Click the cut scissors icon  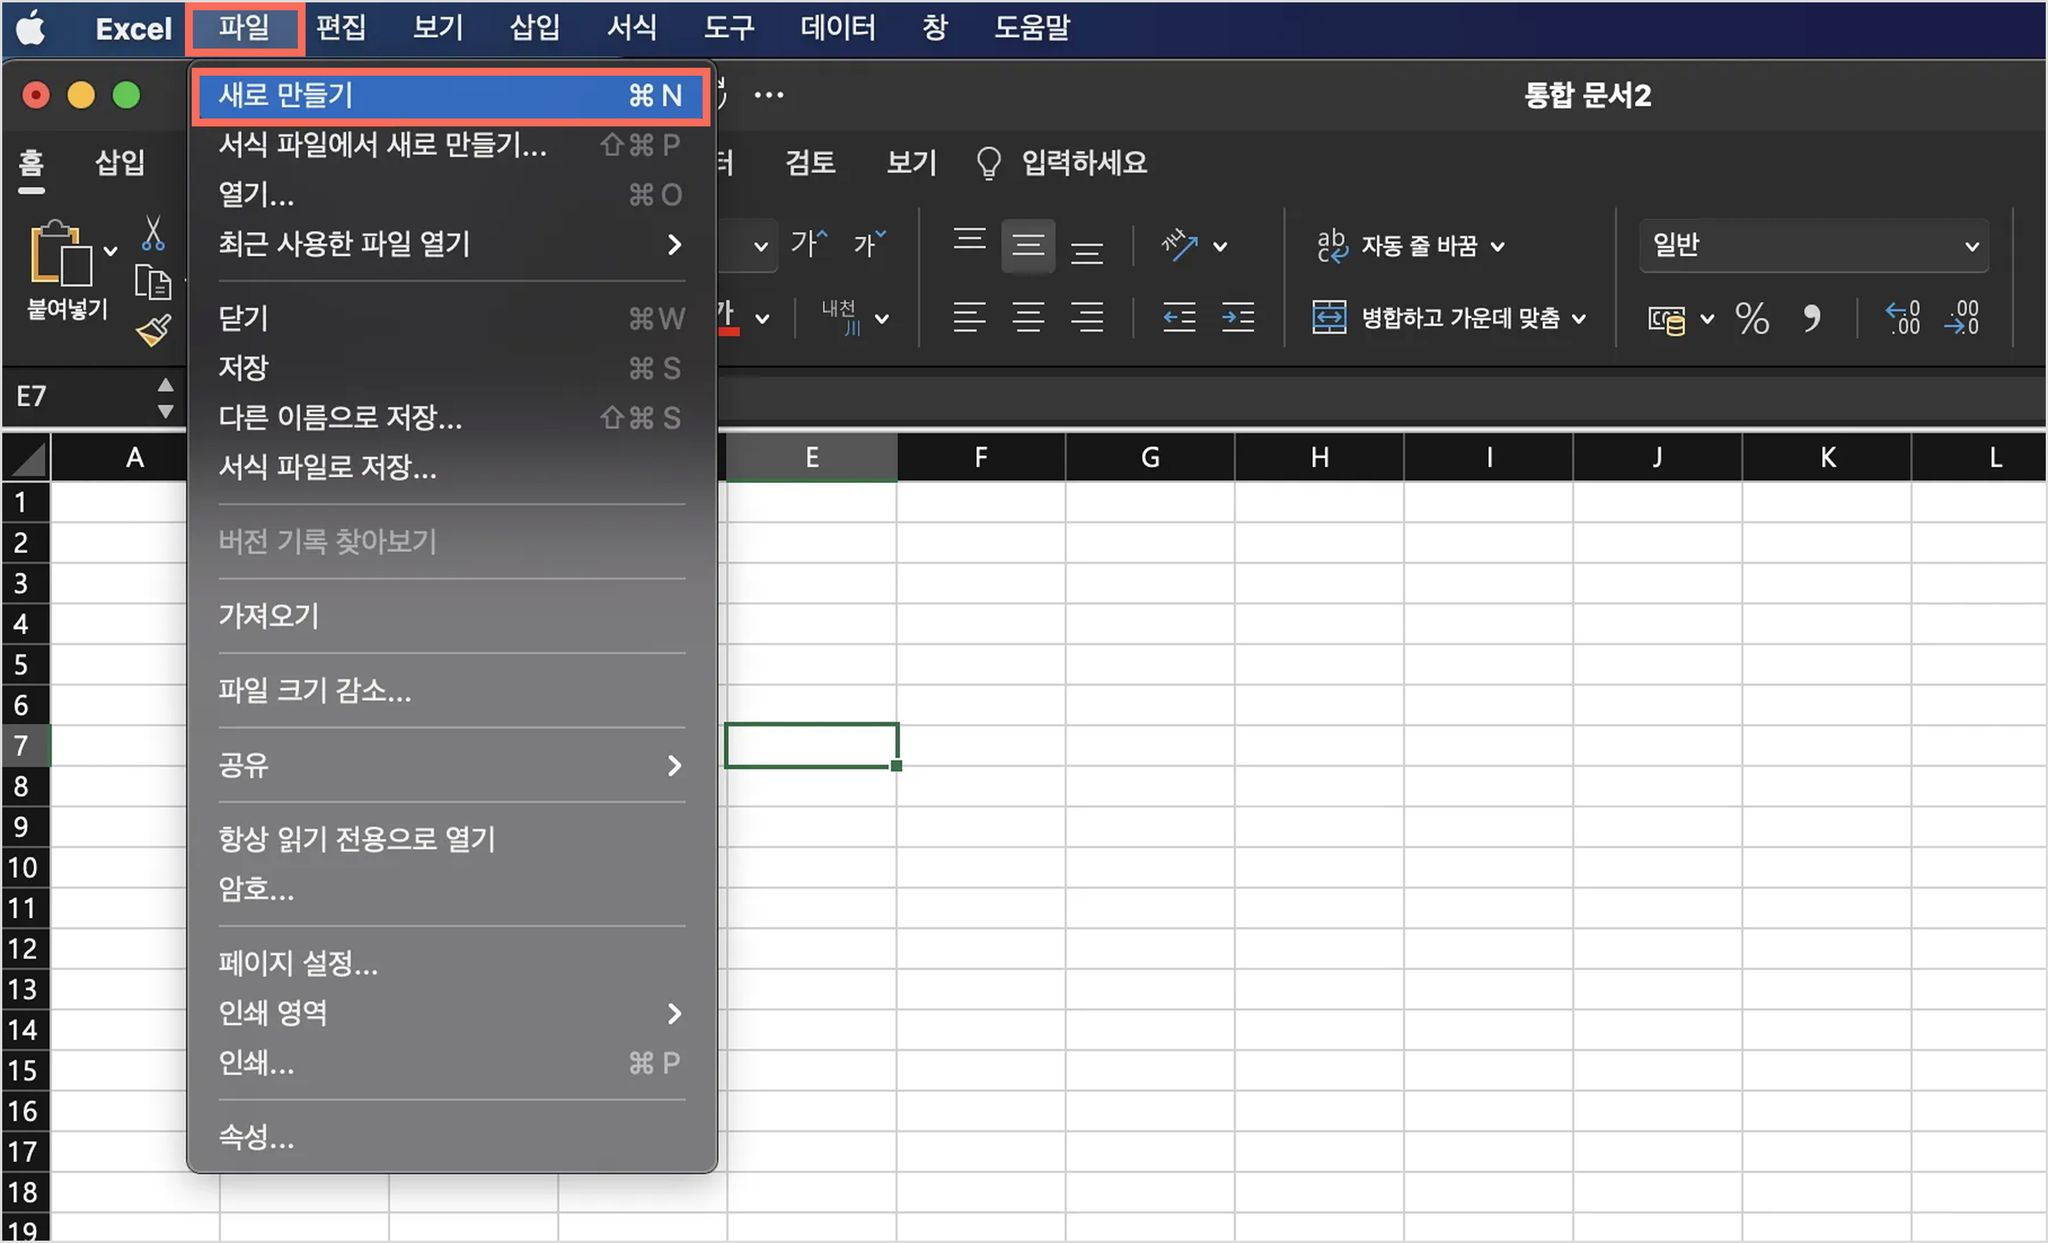pos(153,233)
